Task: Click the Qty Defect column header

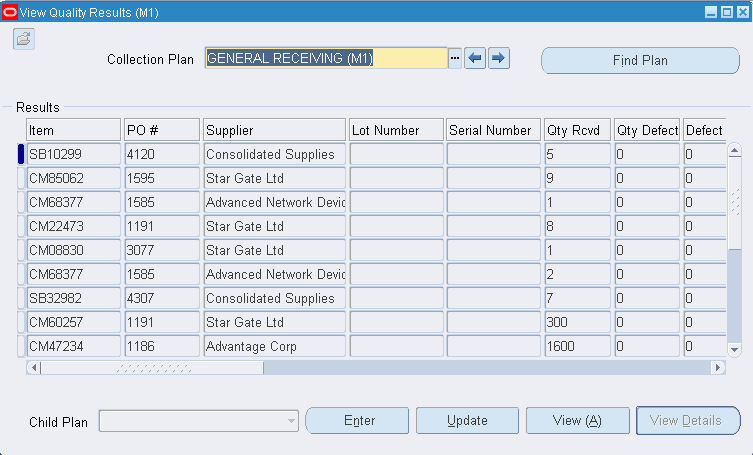Action: click(x=647, y=130)
